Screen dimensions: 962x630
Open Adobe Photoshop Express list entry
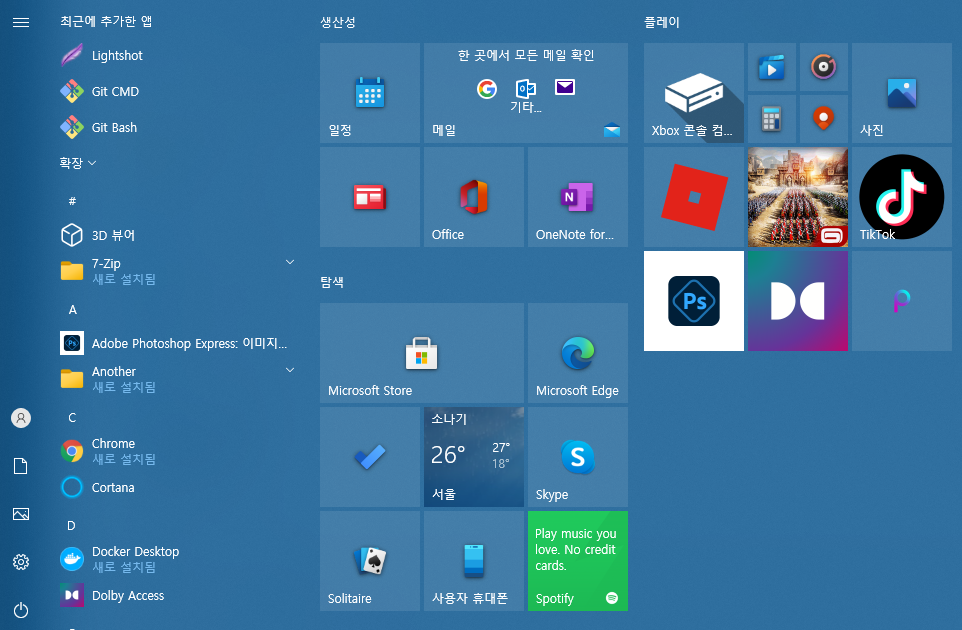coord(178,343)
